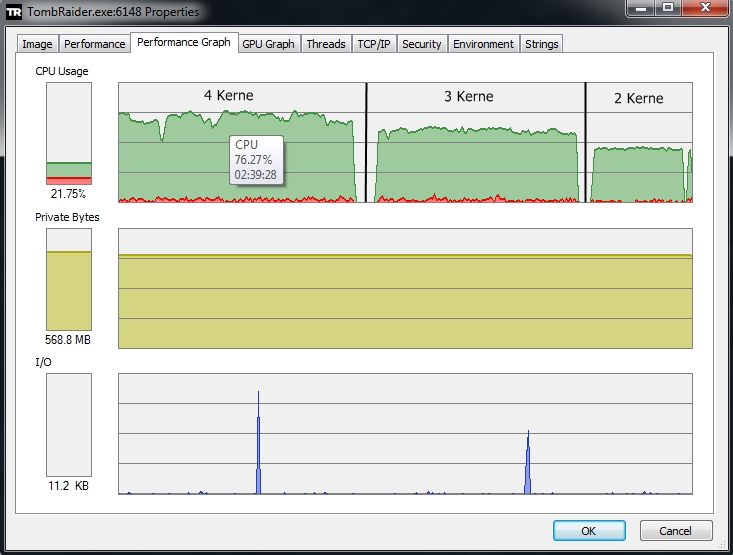733x555 pixels.
Task: Click the I/O history graph
Action: pyautogui.click(x=405, y=433)
